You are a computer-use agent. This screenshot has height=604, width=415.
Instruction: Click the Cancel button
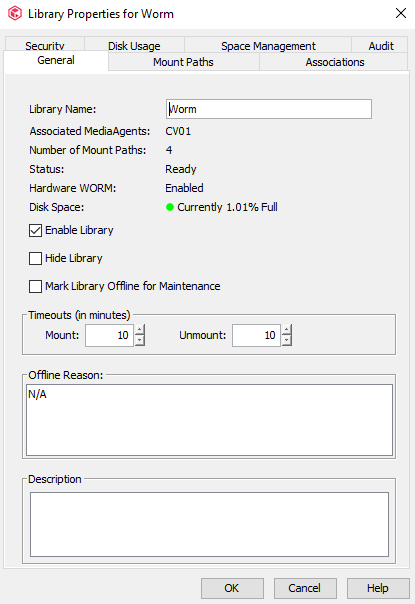tap(305, 588)
